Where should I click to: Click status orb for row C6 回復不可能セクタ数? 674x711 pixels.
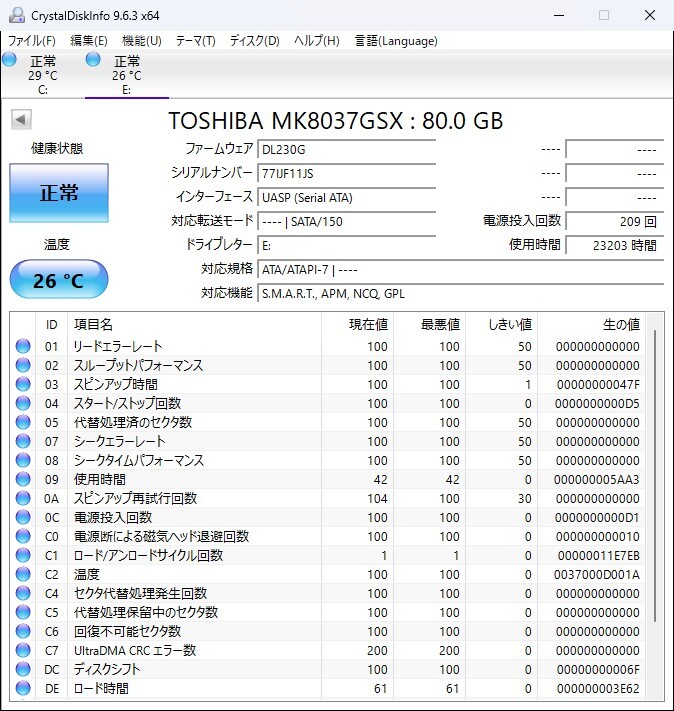(23, 631)
